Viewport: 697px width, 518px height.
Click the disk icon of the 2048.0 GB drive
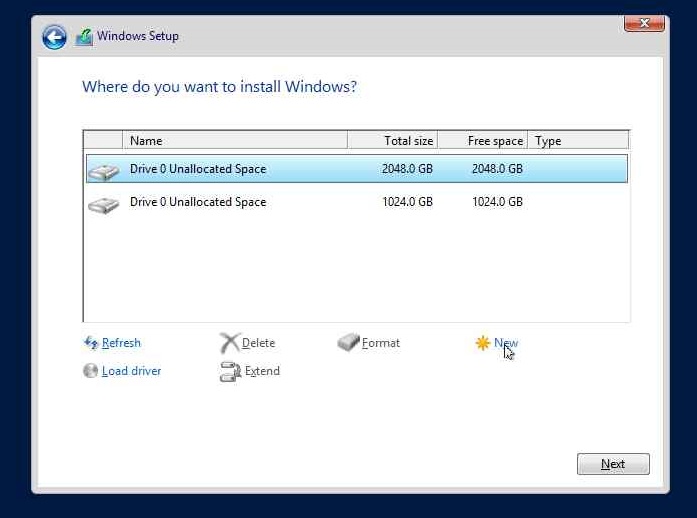pyautogui.click(x=104, y=171)
